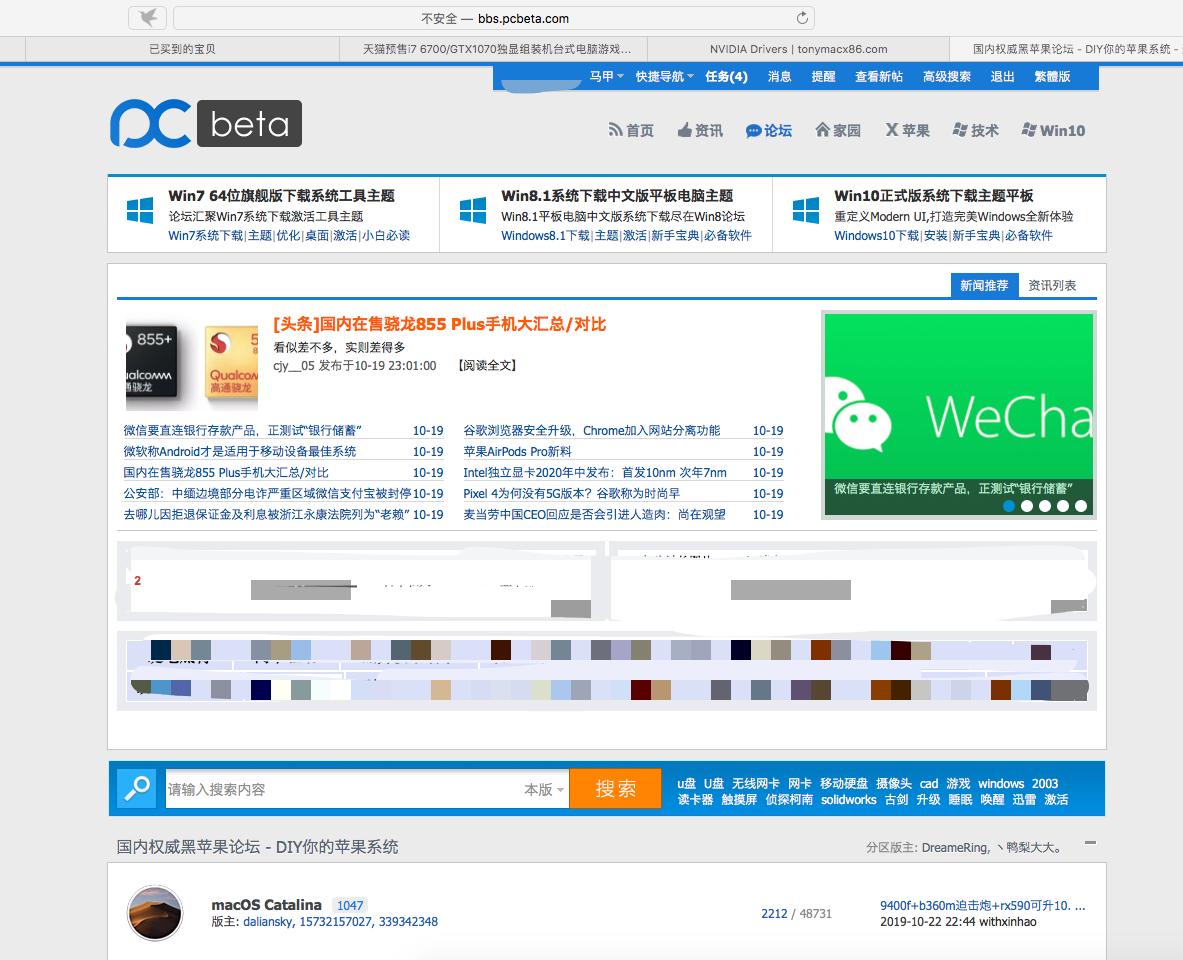Expand the 快捷导航 menu
Image resolution: width=1183 pixels, height=960 pixels.
point(662,77)
